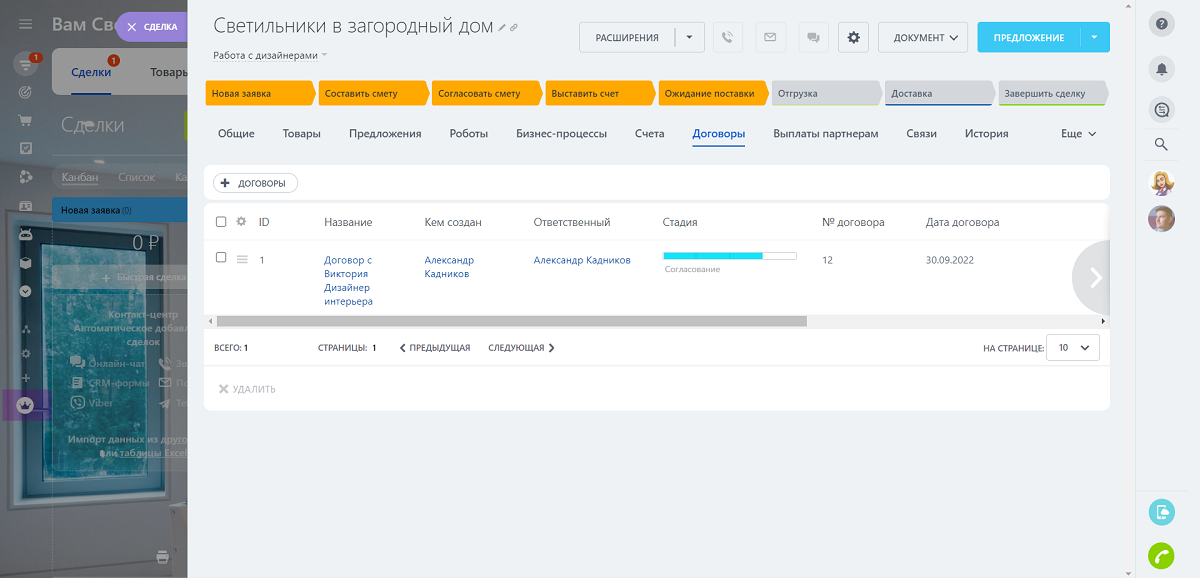Open the chat messages icon
1200x578 pixels.
pyautogui.click(x=813, y=38)
